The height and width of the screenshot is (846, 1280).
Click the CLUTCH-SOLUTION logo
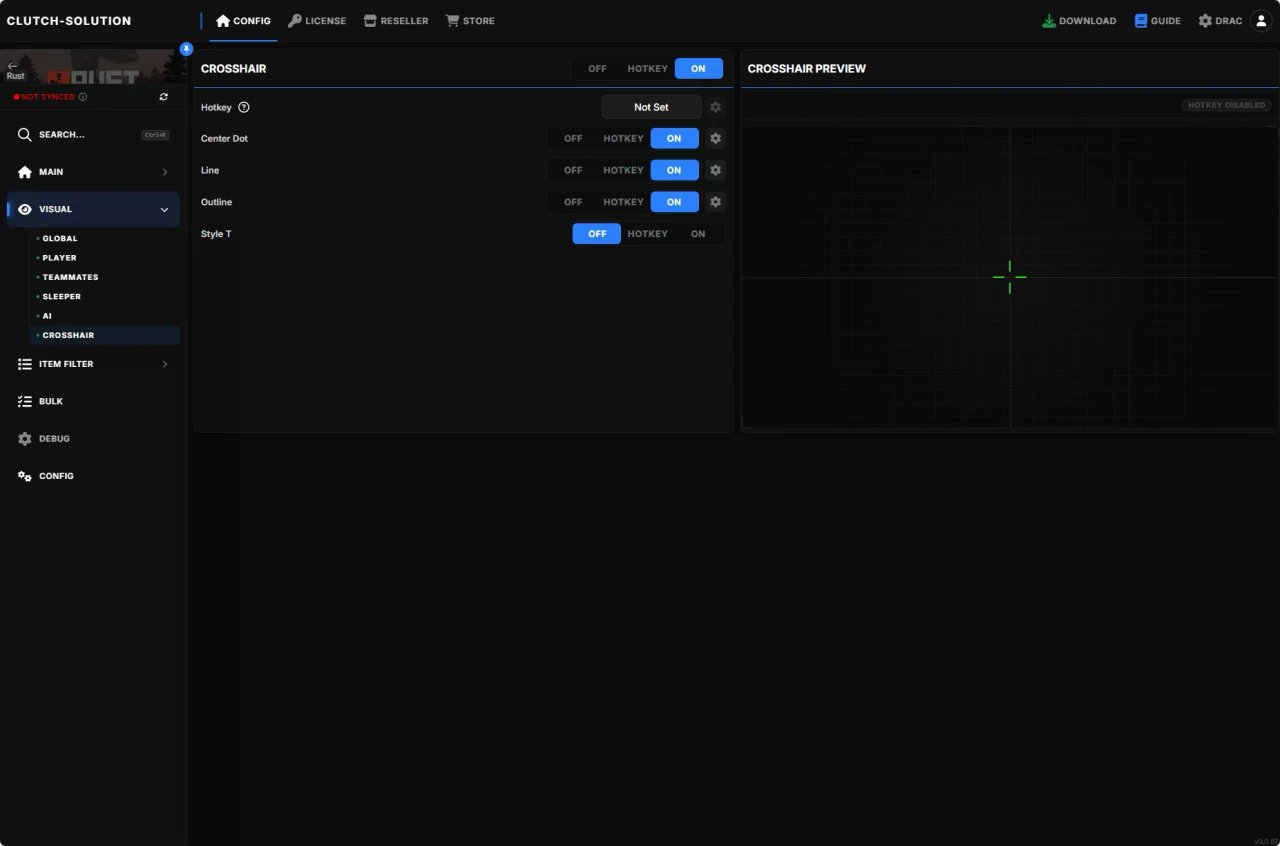[x=69, y=21]
